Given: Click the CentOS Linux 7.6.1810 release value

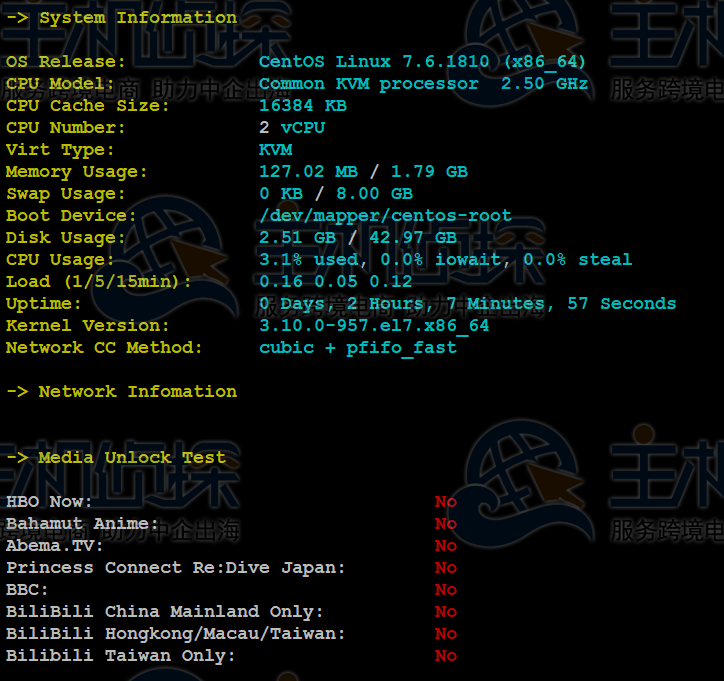Looking at the screenshot, I should point(422,61).
